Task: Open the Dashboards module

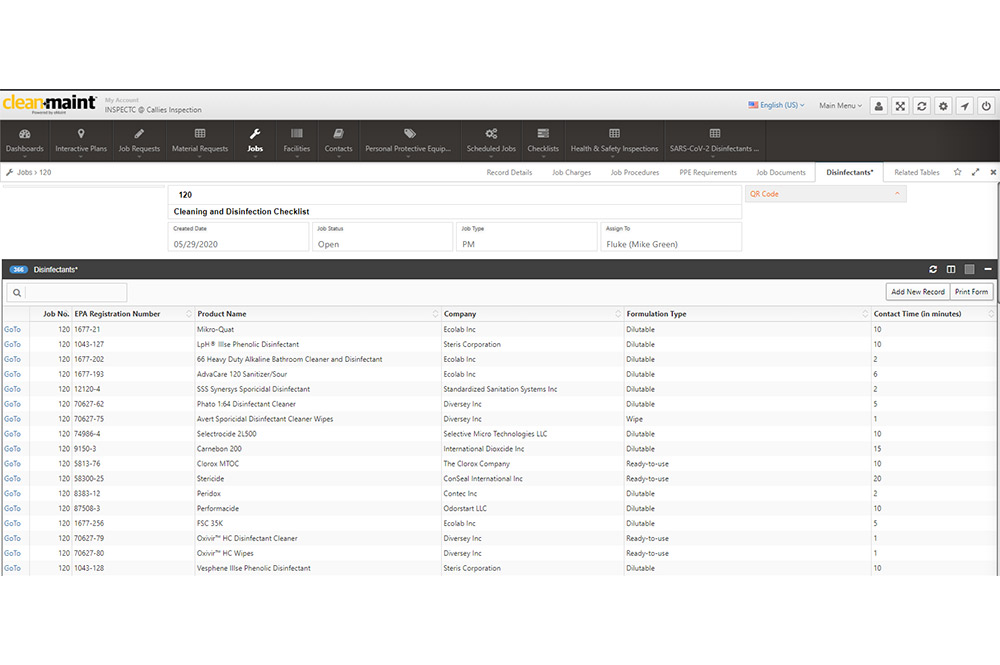Action: click(x=25, y=140)
